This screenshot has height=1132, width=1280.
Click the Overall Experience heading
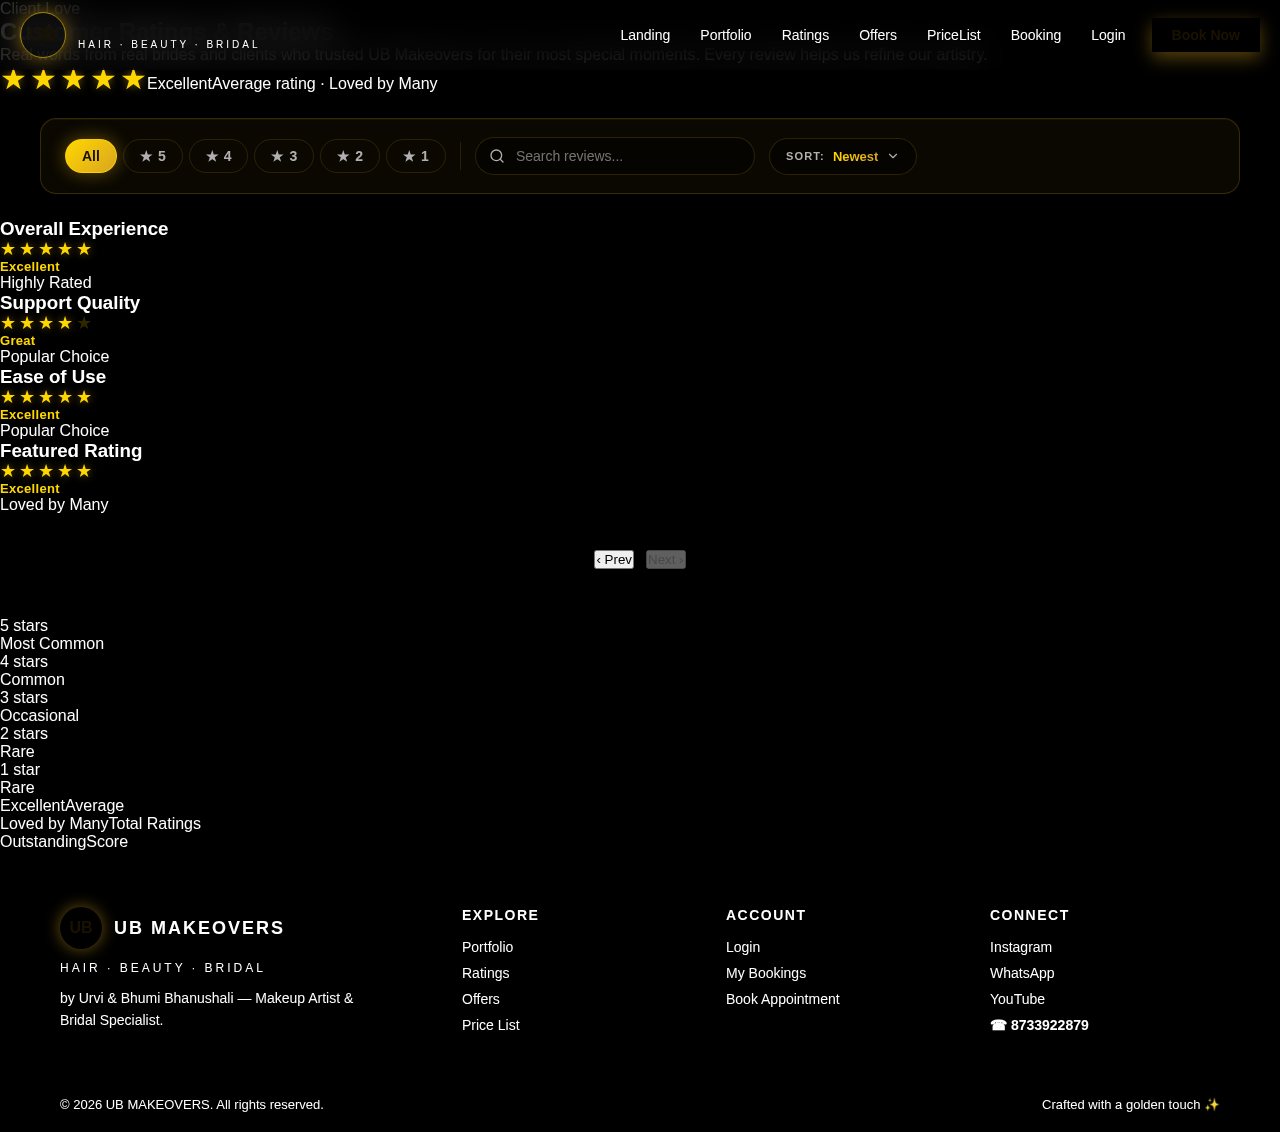click(84, 229)
